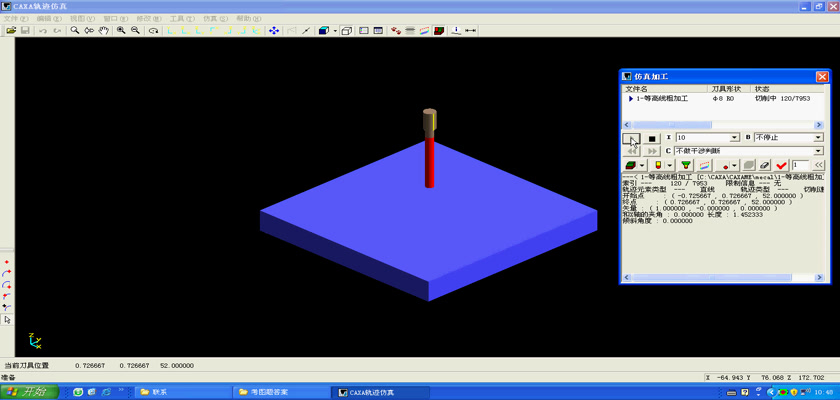The image size is (840, 400).
Task: Open the 窗口 menu
Action: pos(115,18)
